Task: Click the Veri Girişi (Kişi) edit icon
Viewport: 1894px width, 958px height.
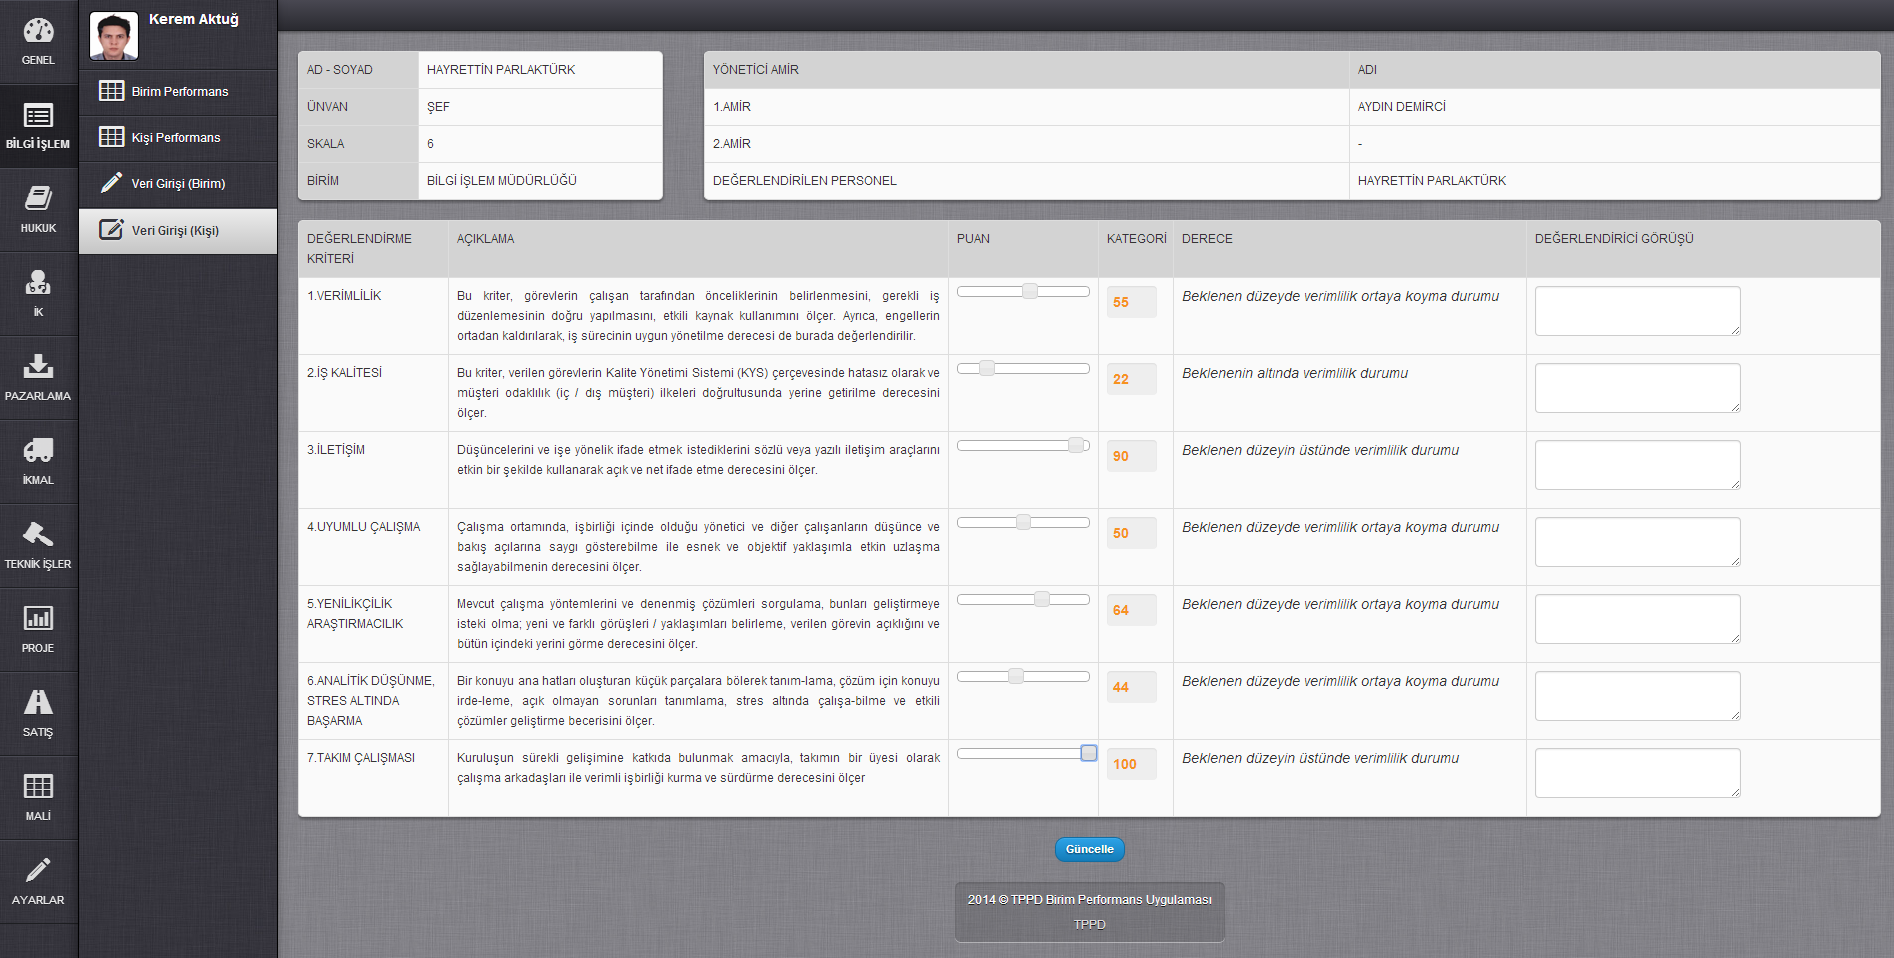Action: click(112, 229)
